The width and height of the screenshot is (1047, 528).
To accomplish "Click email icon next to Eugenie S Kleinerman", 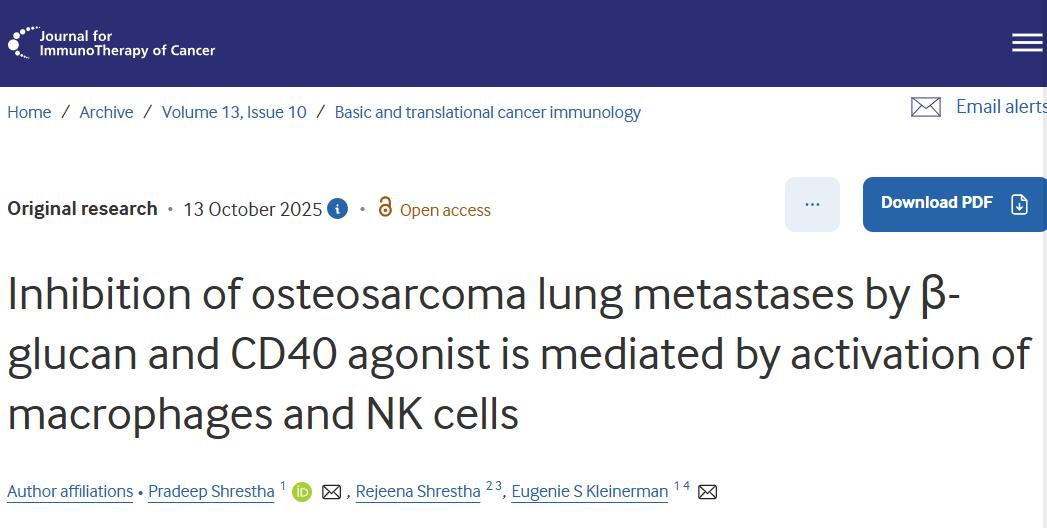I will click(x=707, y=492).
